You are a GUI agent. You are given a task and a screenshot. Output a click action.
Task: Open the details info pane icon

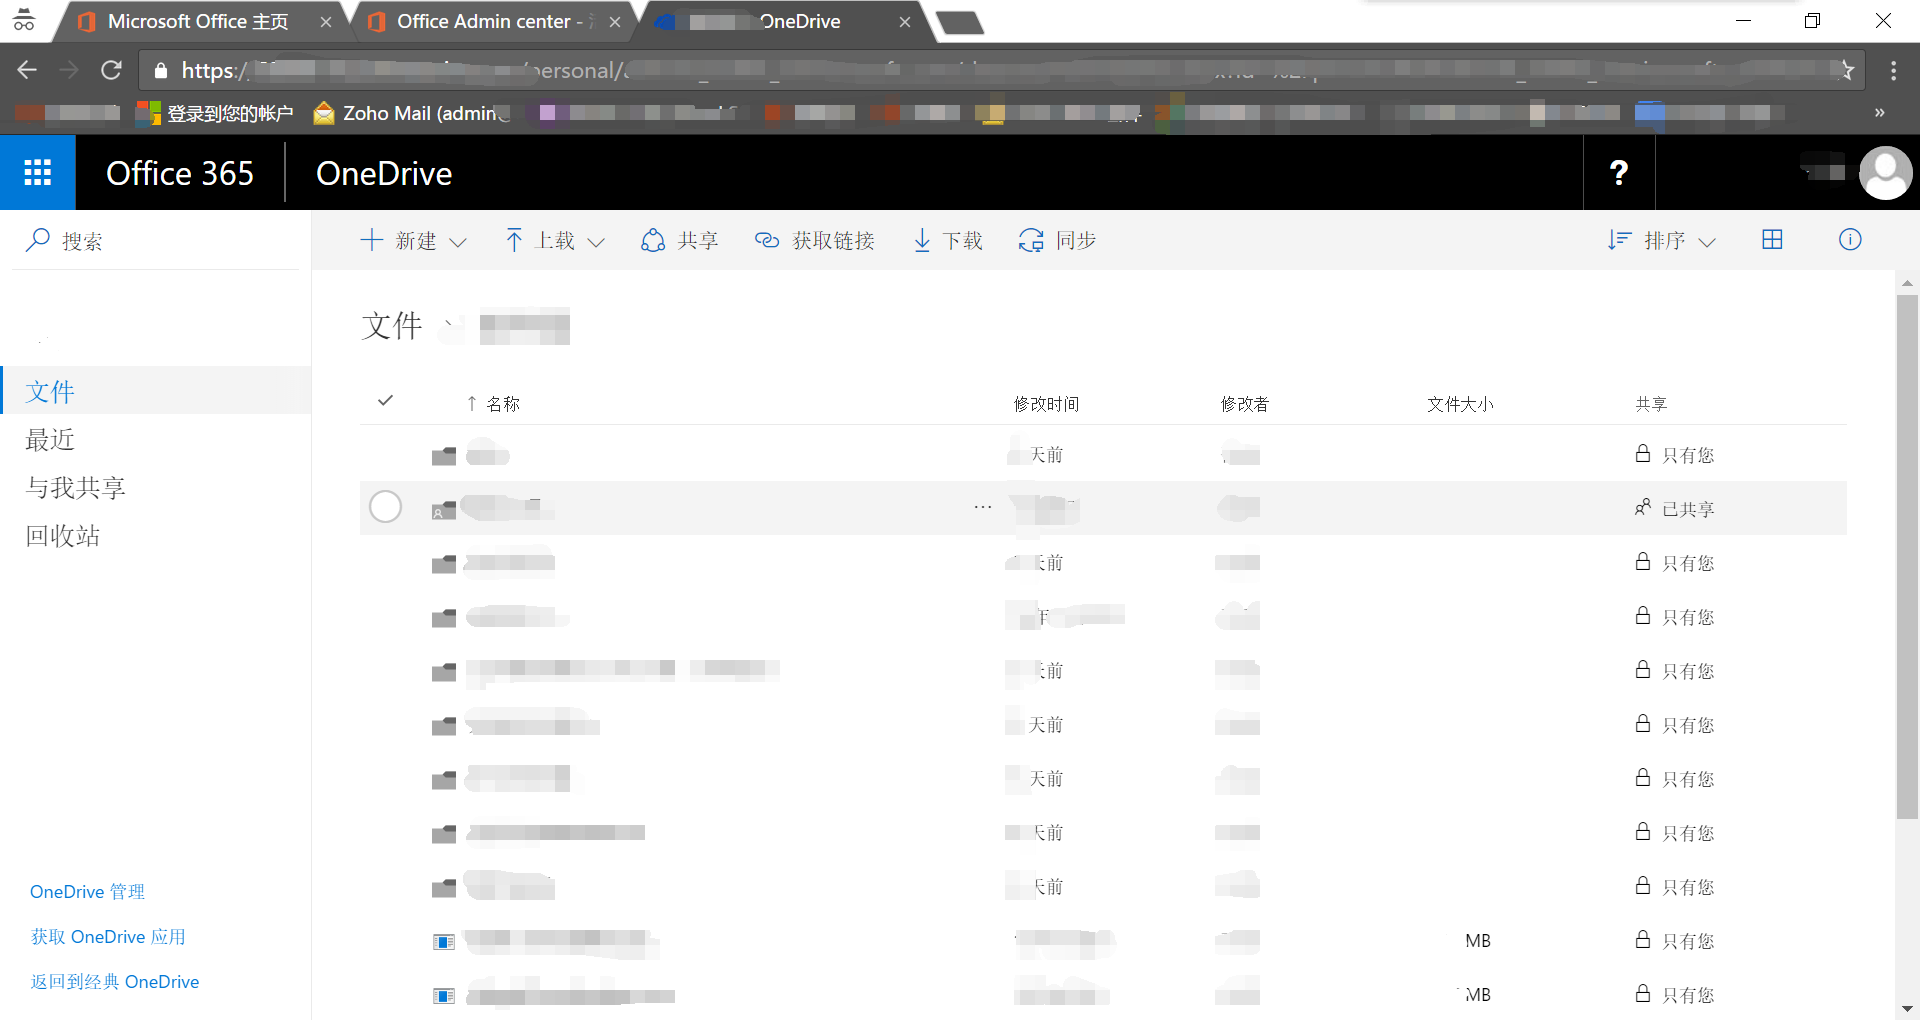1850,240
